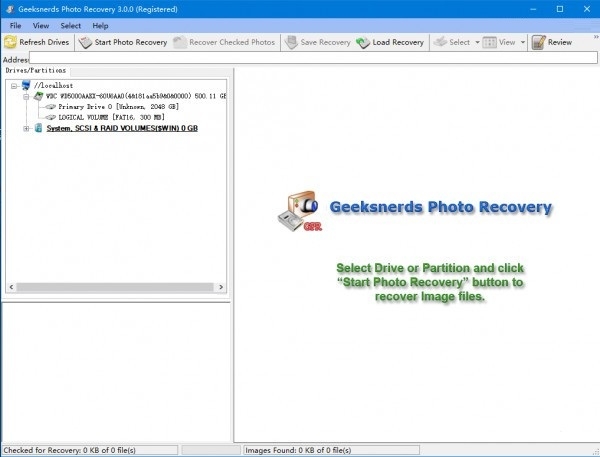600x457 pixels.
Task: Open the File menu
Action: [15, 26]
